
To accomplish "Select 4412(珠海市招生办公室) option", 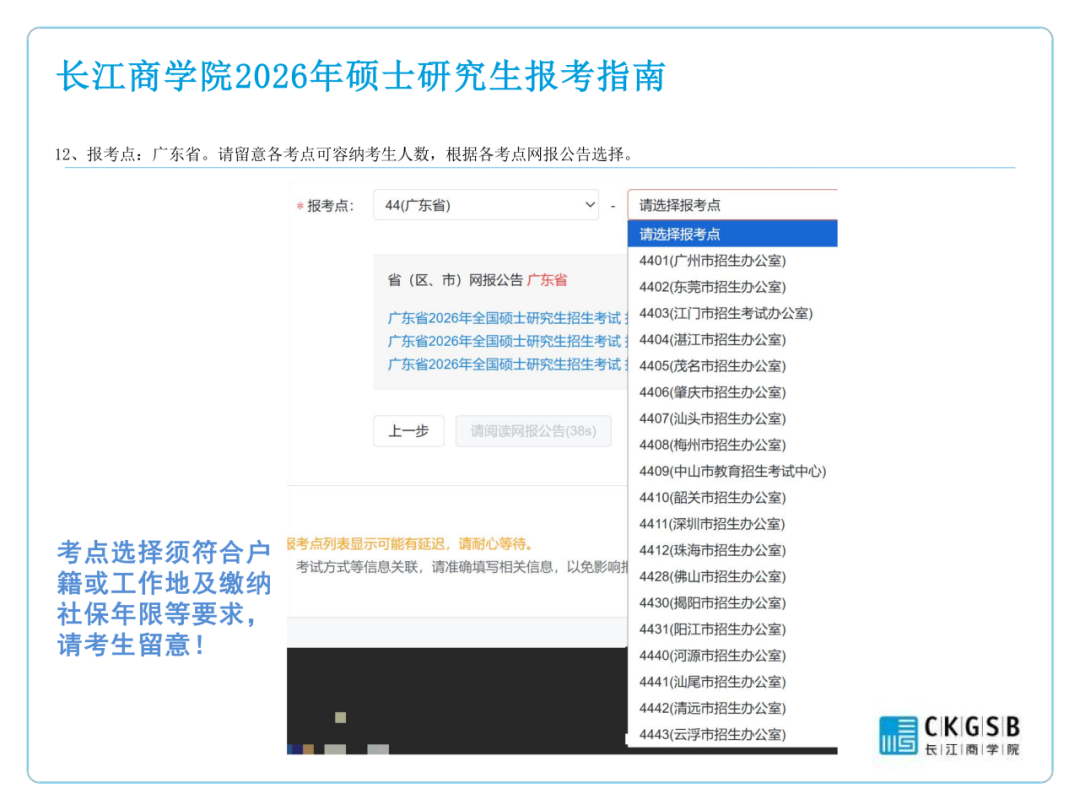I will coord(713,550).
